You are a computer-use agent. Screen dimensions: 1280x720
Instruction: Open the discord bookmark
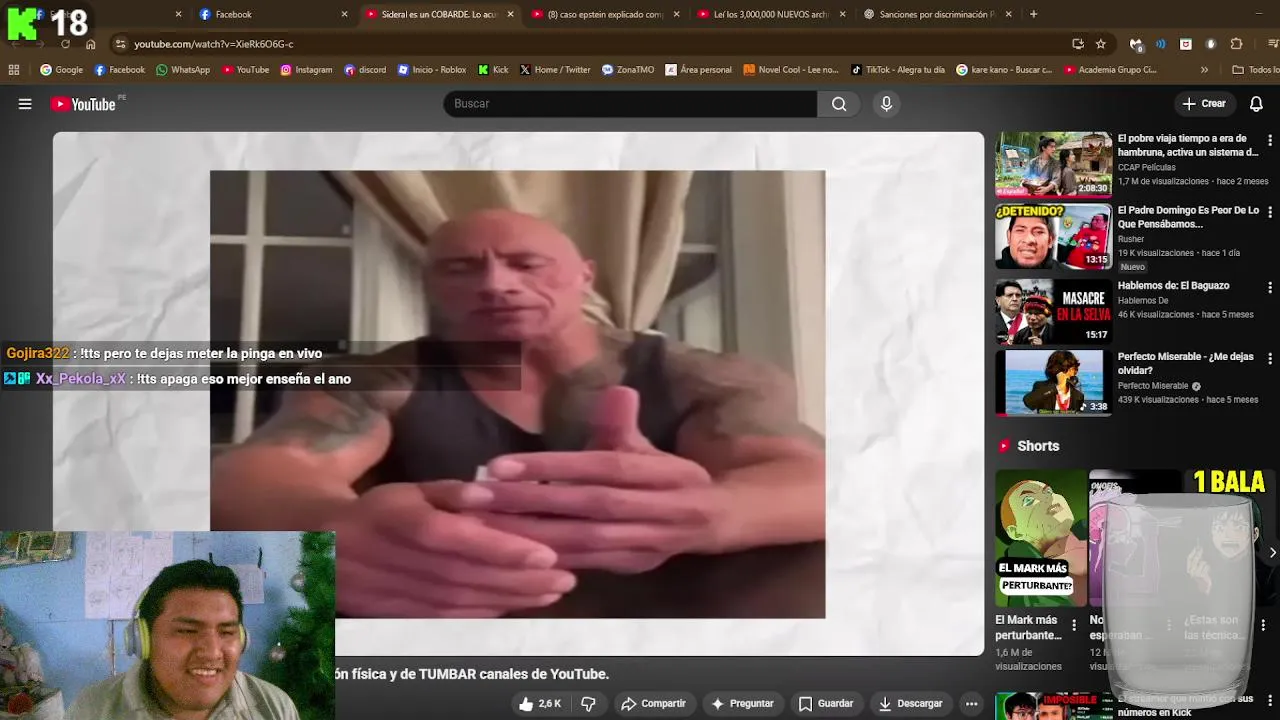365,70
